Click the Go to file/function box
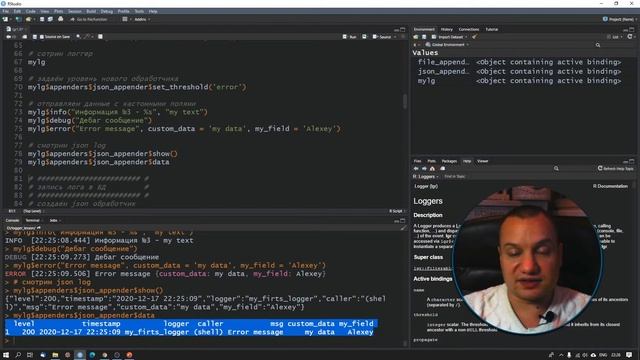The height and width of the screenshot is (360, 640). tap(89, 19)
